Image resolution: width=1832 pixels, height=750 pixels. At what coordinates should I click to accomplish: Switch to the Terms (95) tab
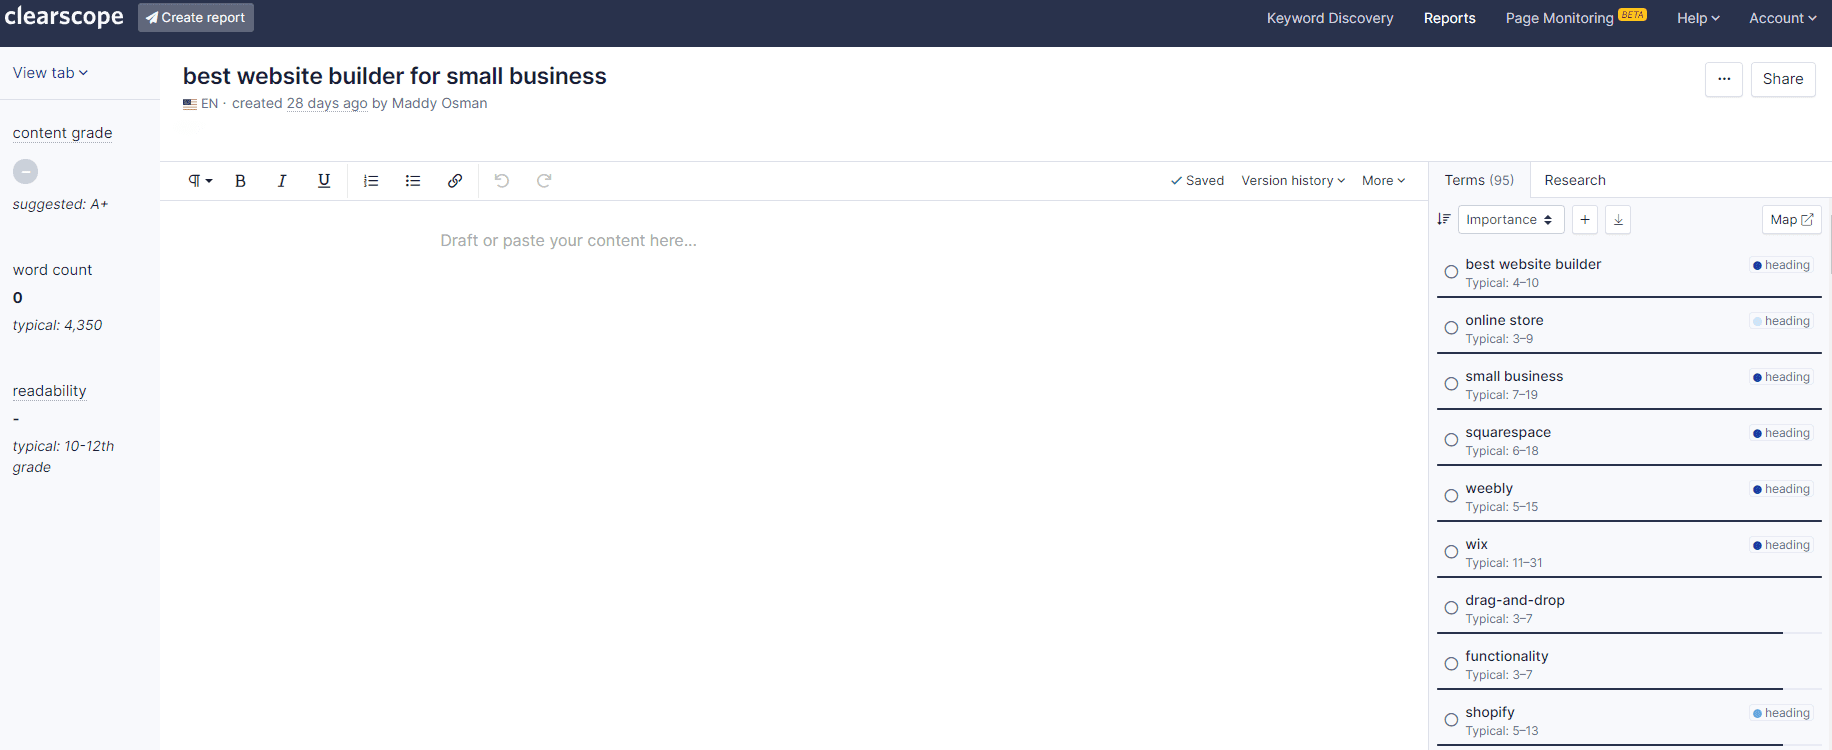[1479, 180]
